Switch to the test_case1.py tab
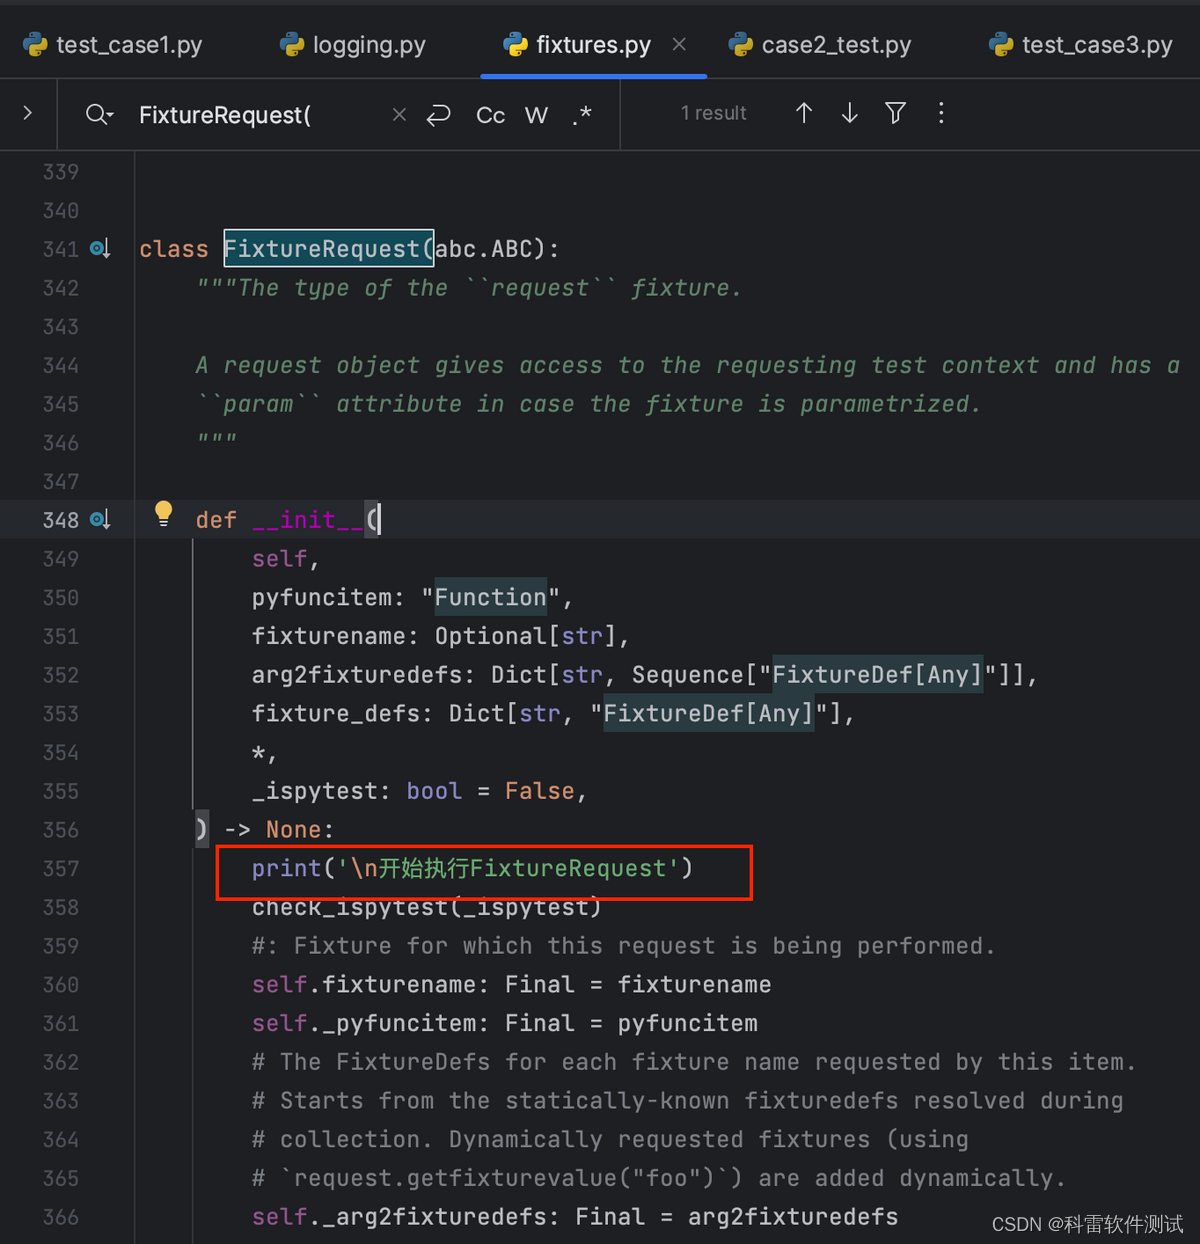Image resolution: width=1200 pixels, height=1244 pixels. (113, 45)
